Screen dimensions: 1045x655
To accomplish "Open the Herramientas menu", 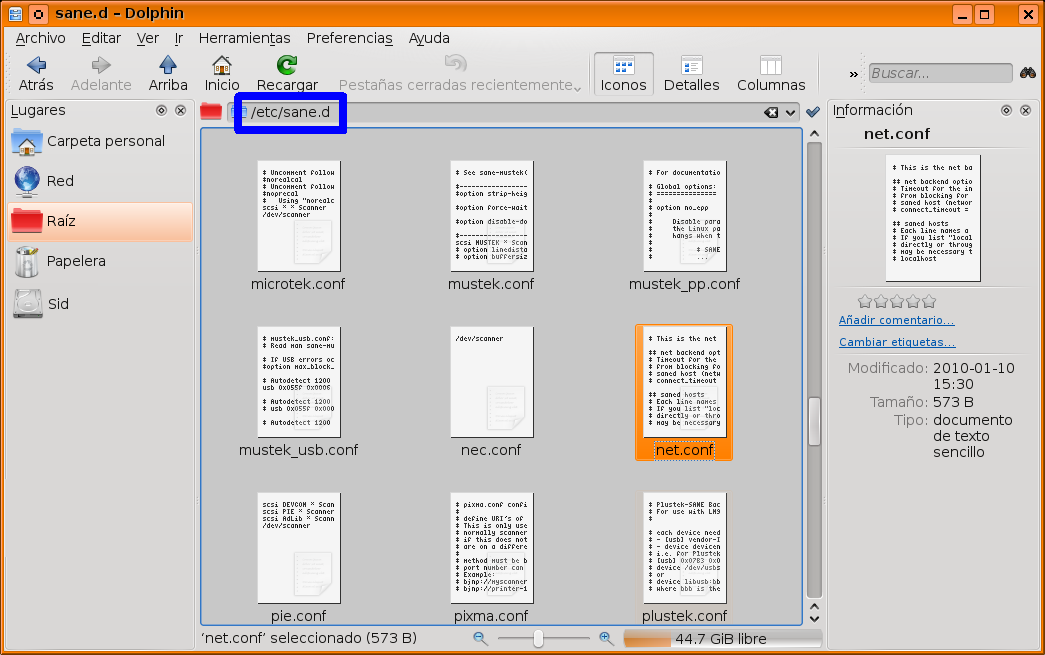I will pos(245,38).
